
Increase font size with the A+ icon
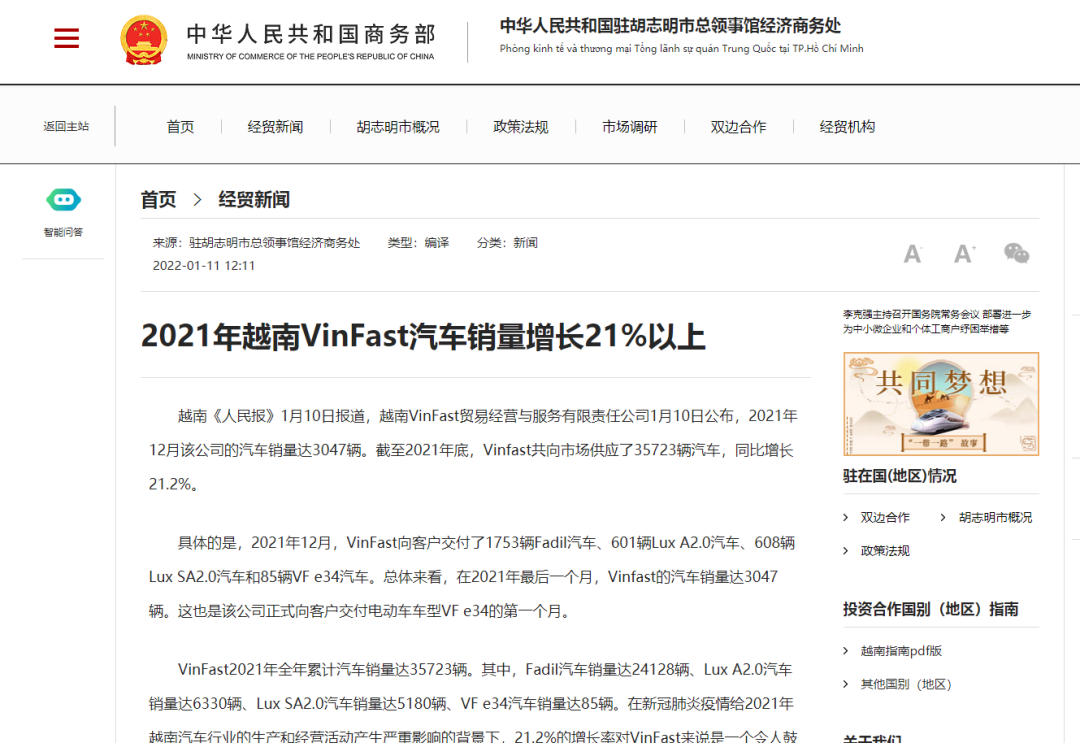pos(963,253)
